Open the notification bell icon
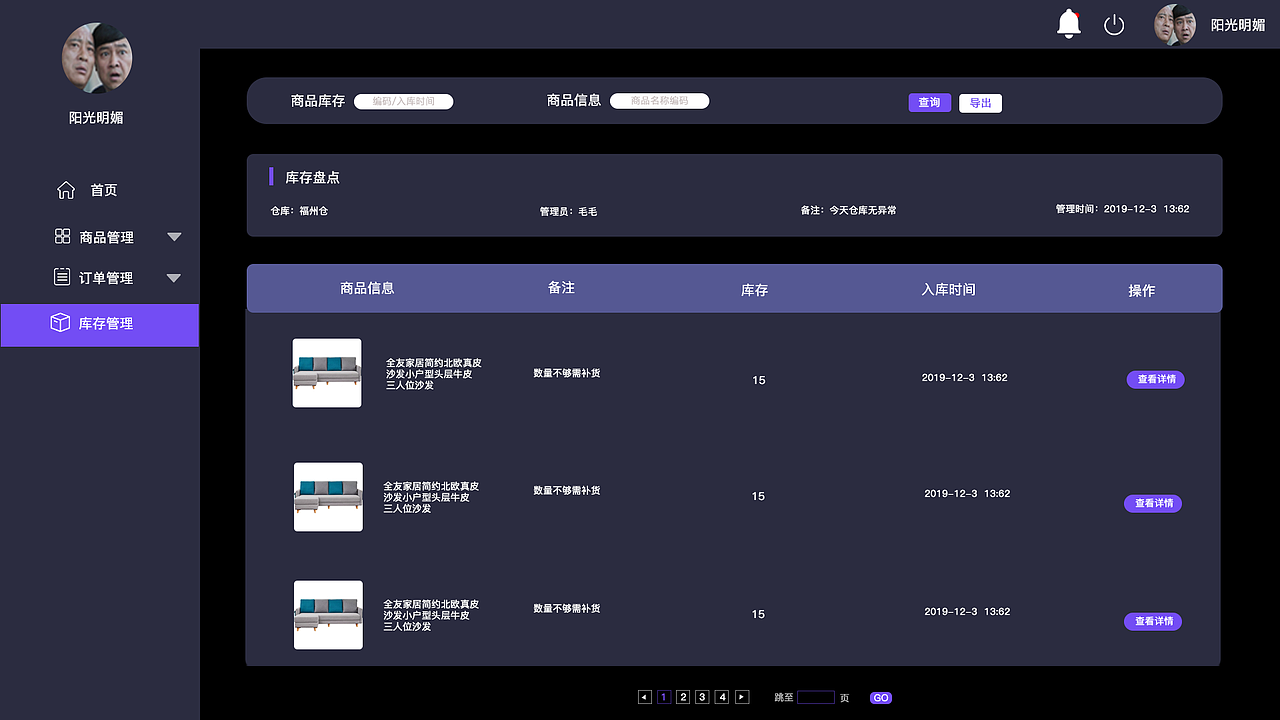 (x=1068, y=23)
